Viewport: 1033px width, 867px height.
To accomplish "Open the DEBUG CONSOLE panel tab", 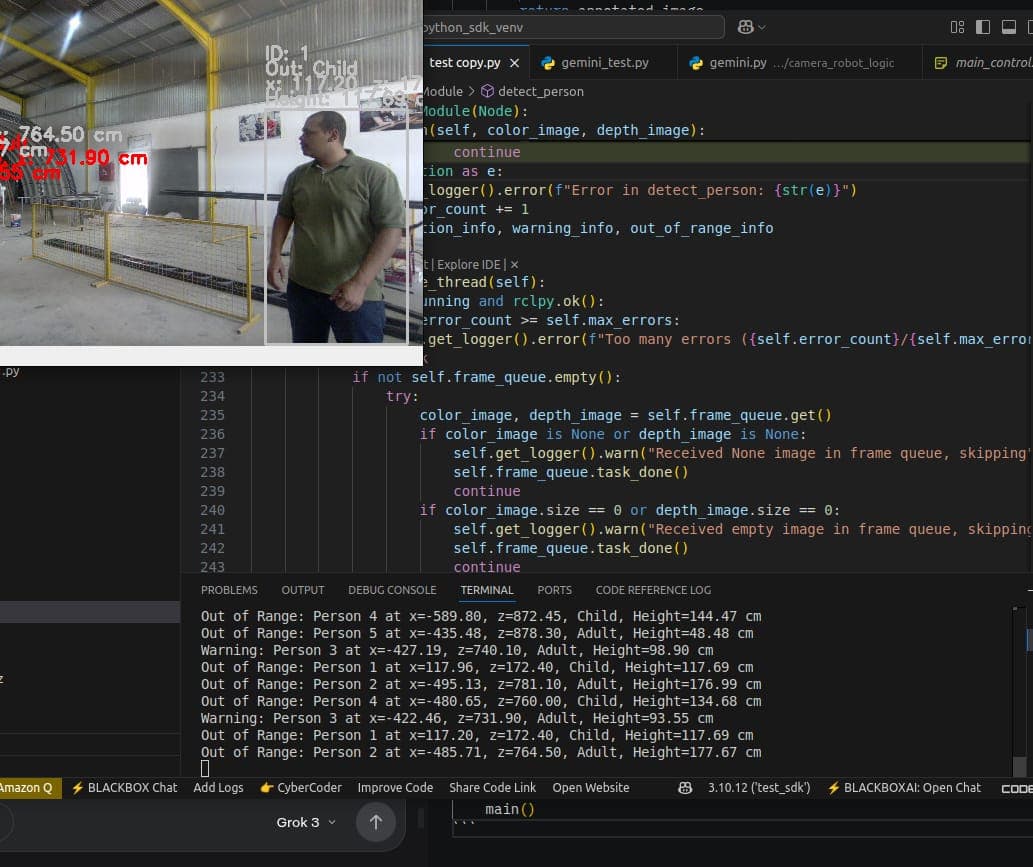I will click(392, 590).
